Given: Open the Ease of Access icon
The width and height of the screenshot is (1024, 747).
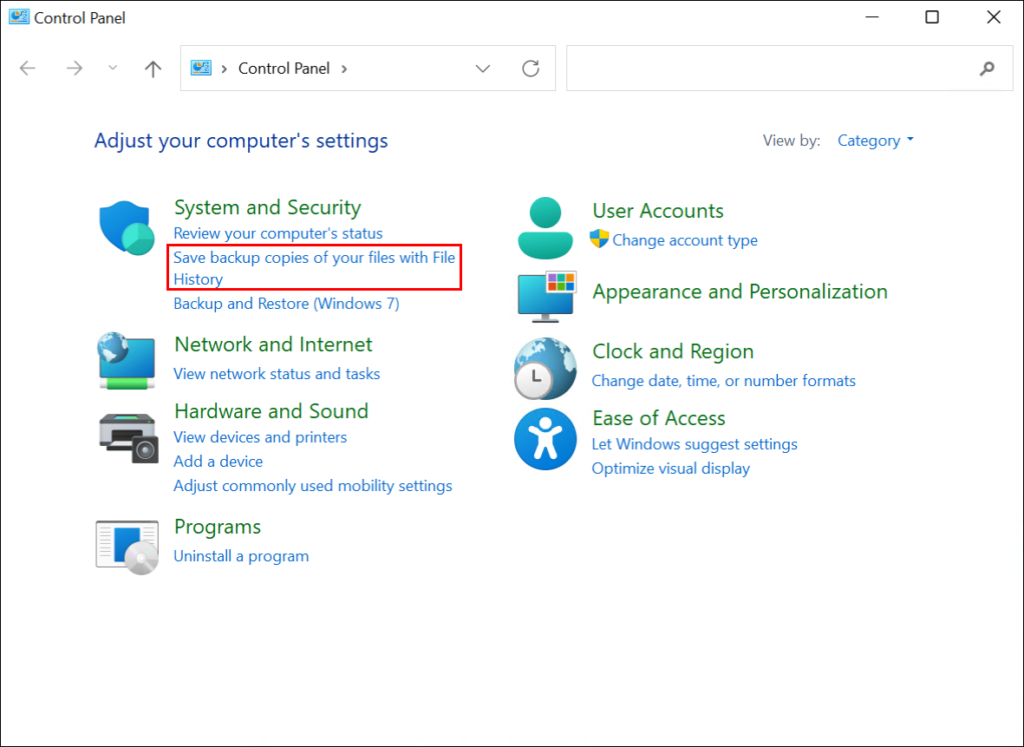Looking at the screenshot, I should 545,439.
